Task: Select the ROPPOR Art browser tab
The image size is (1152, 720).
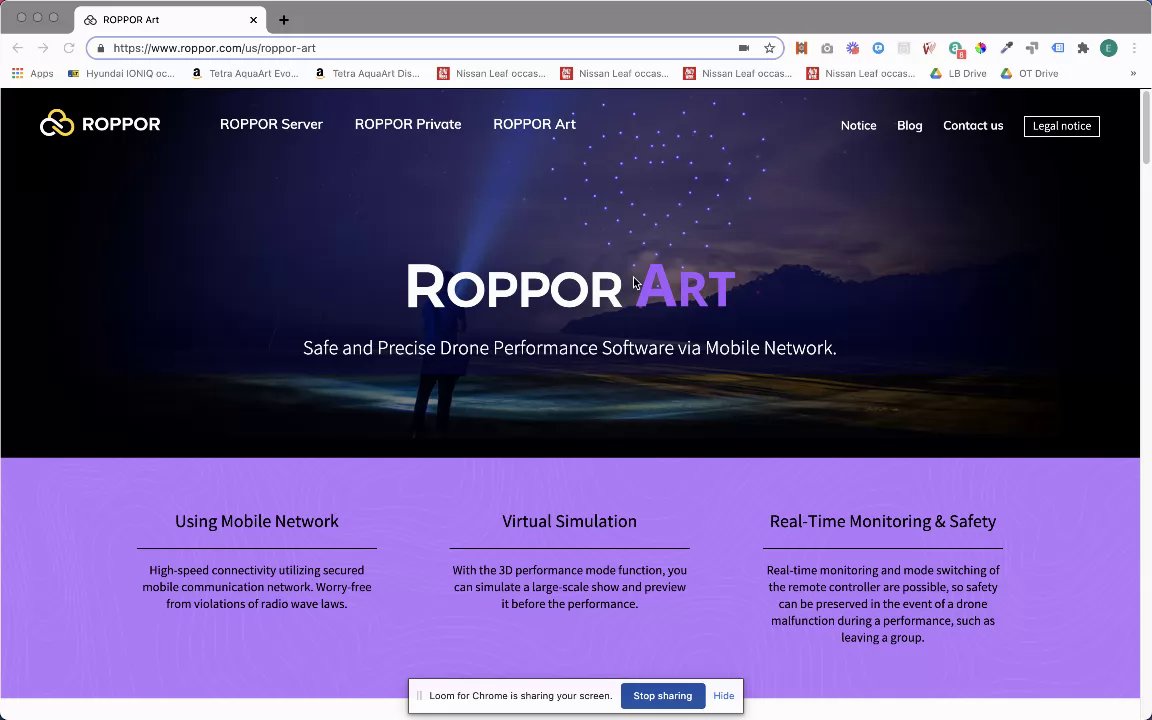Action: tap(170, 20)
